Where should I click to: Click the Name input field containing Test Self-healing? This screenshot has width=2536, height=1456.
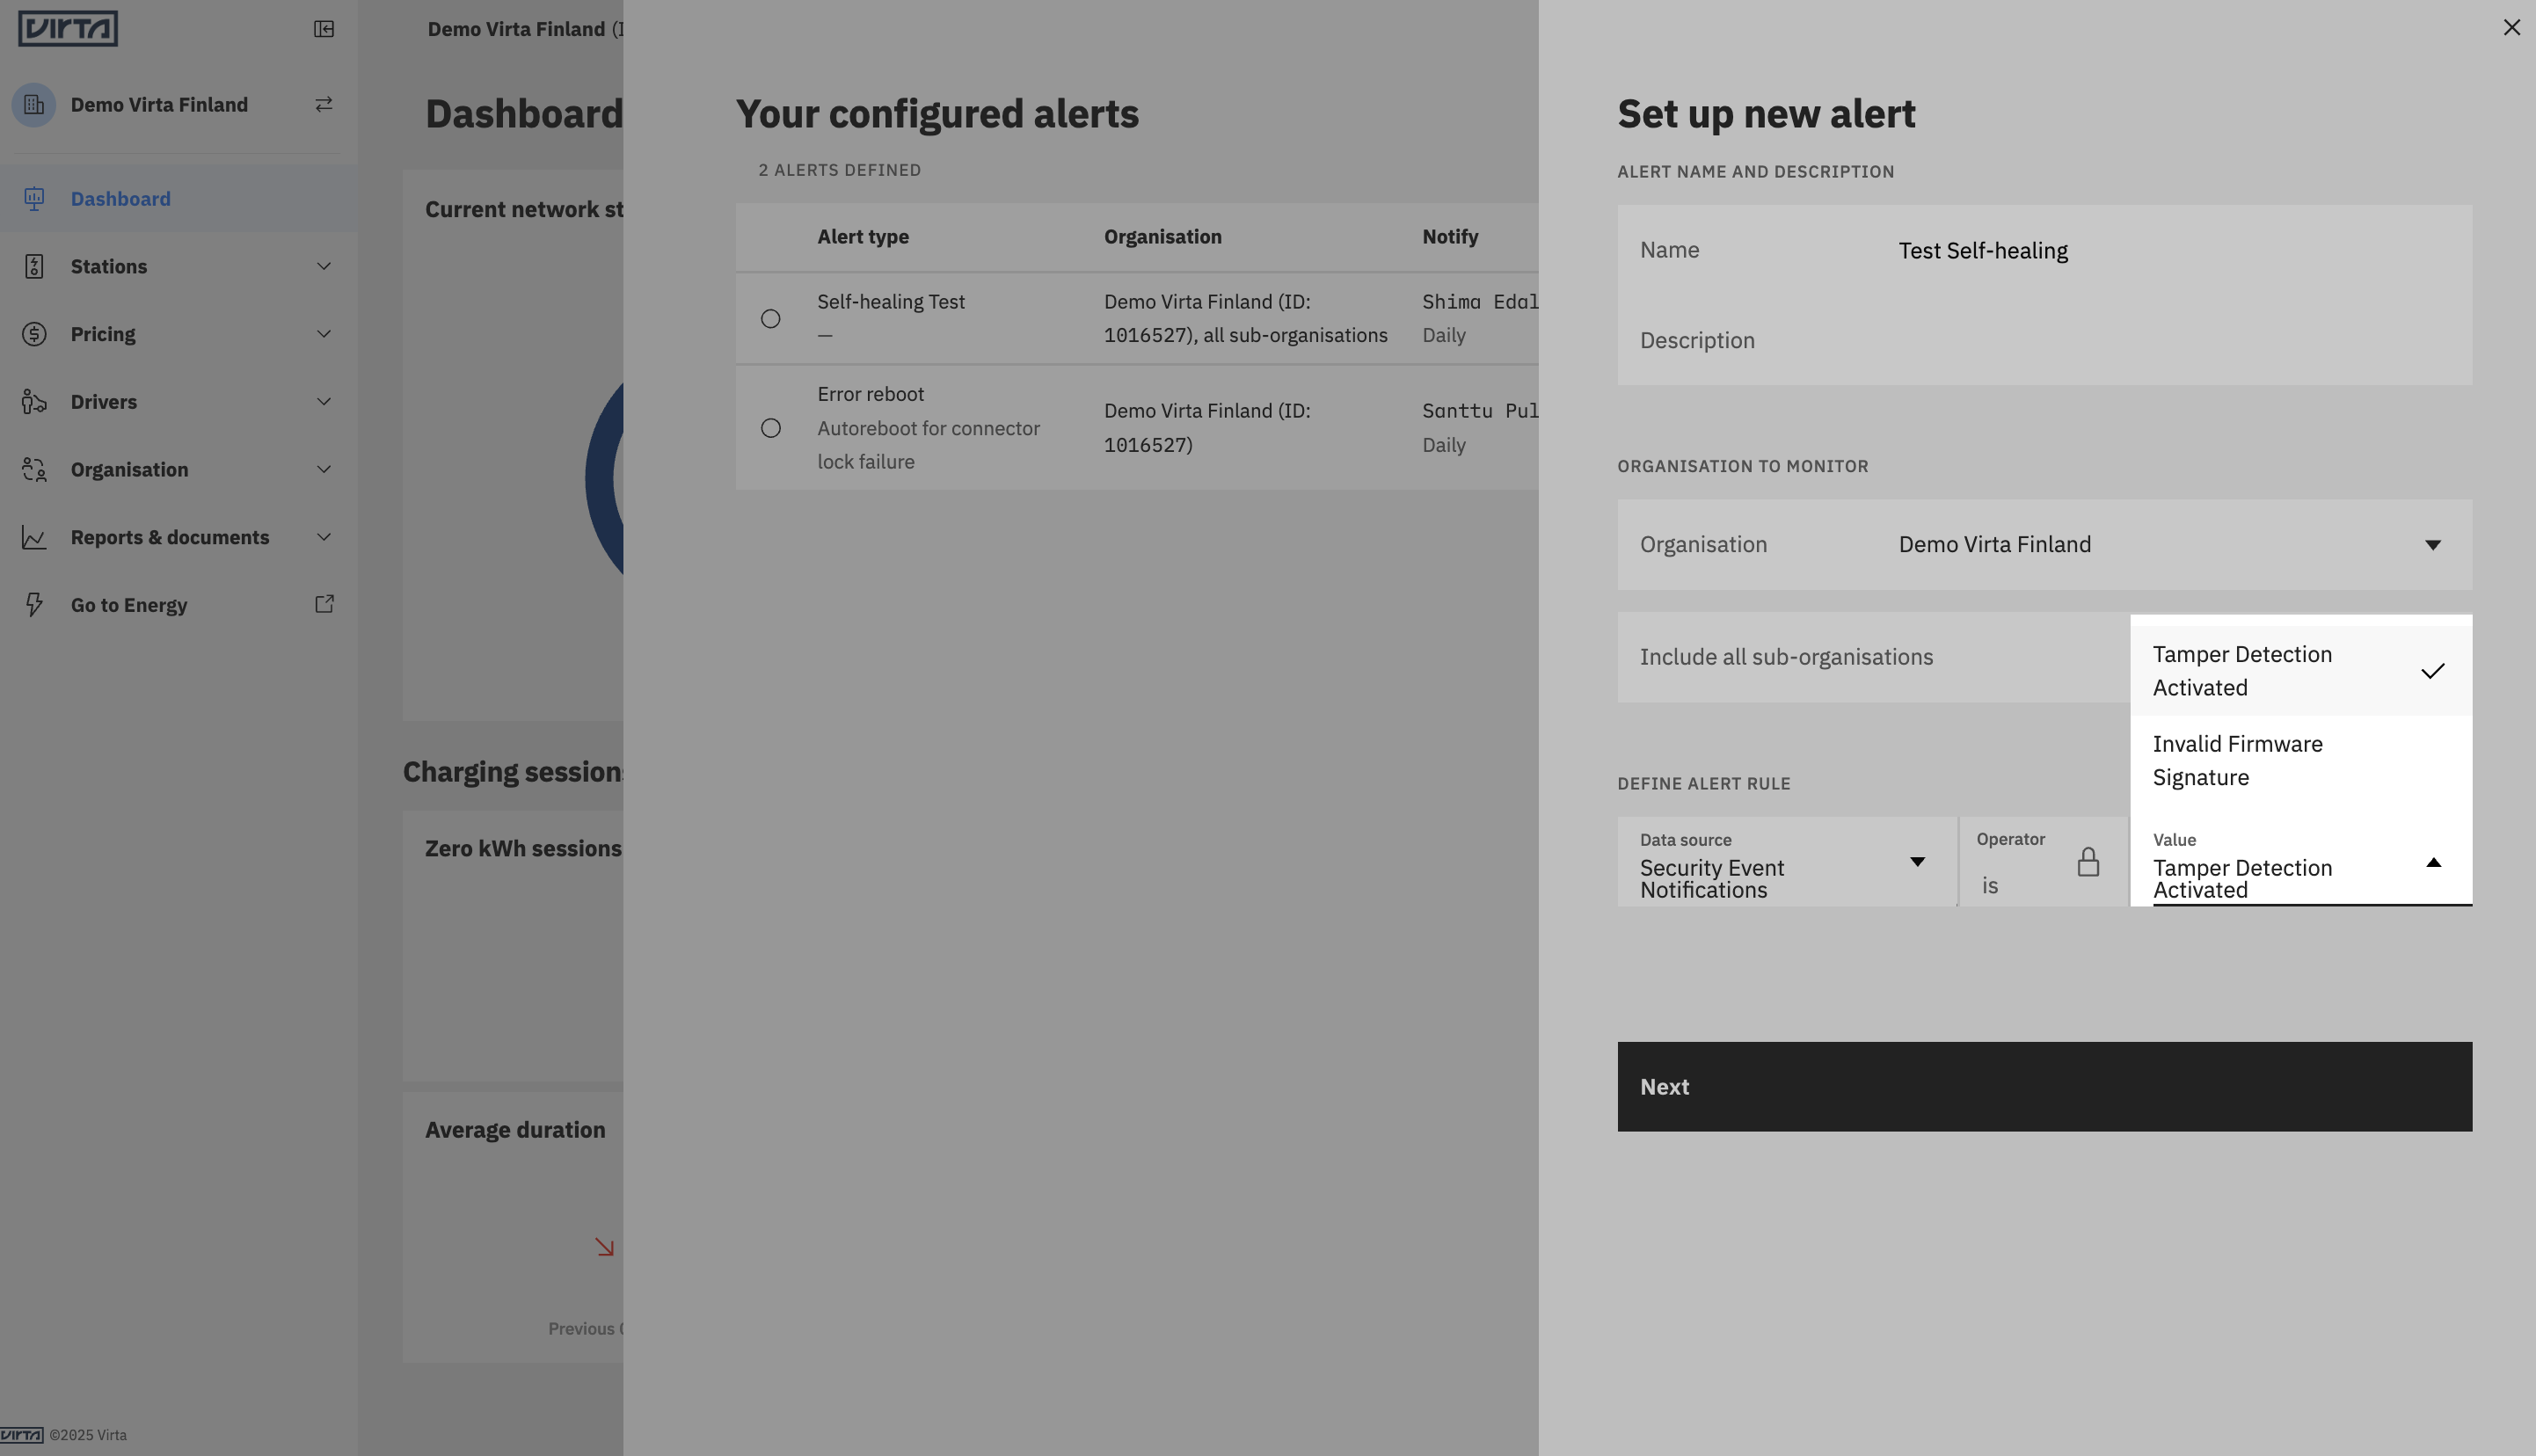pos(2044,250)
